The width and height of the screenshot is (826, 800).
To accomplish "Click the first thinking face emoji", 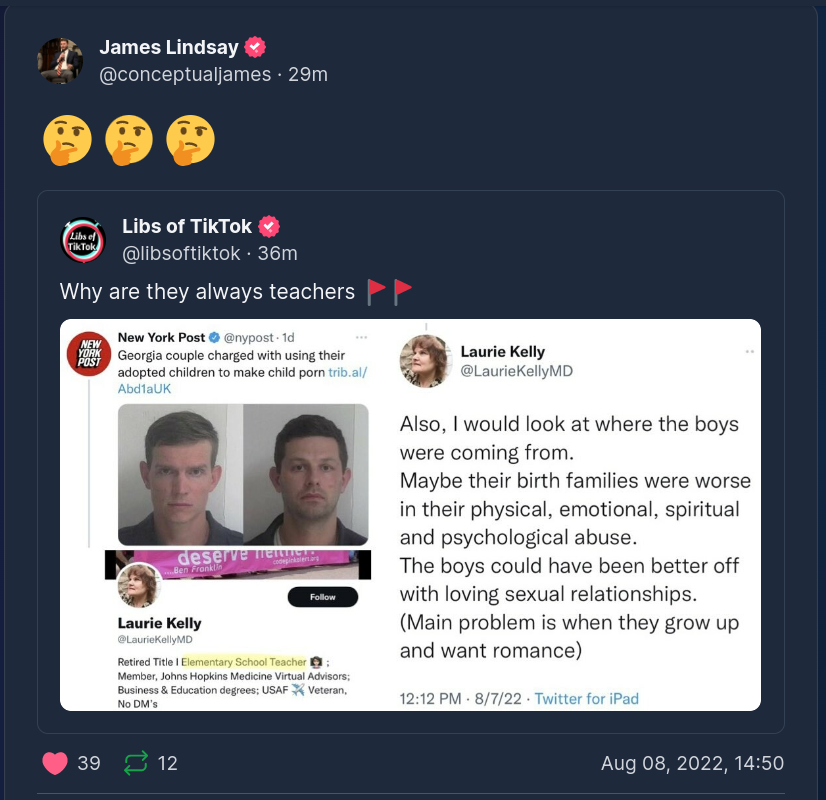I will pos(67,140).
